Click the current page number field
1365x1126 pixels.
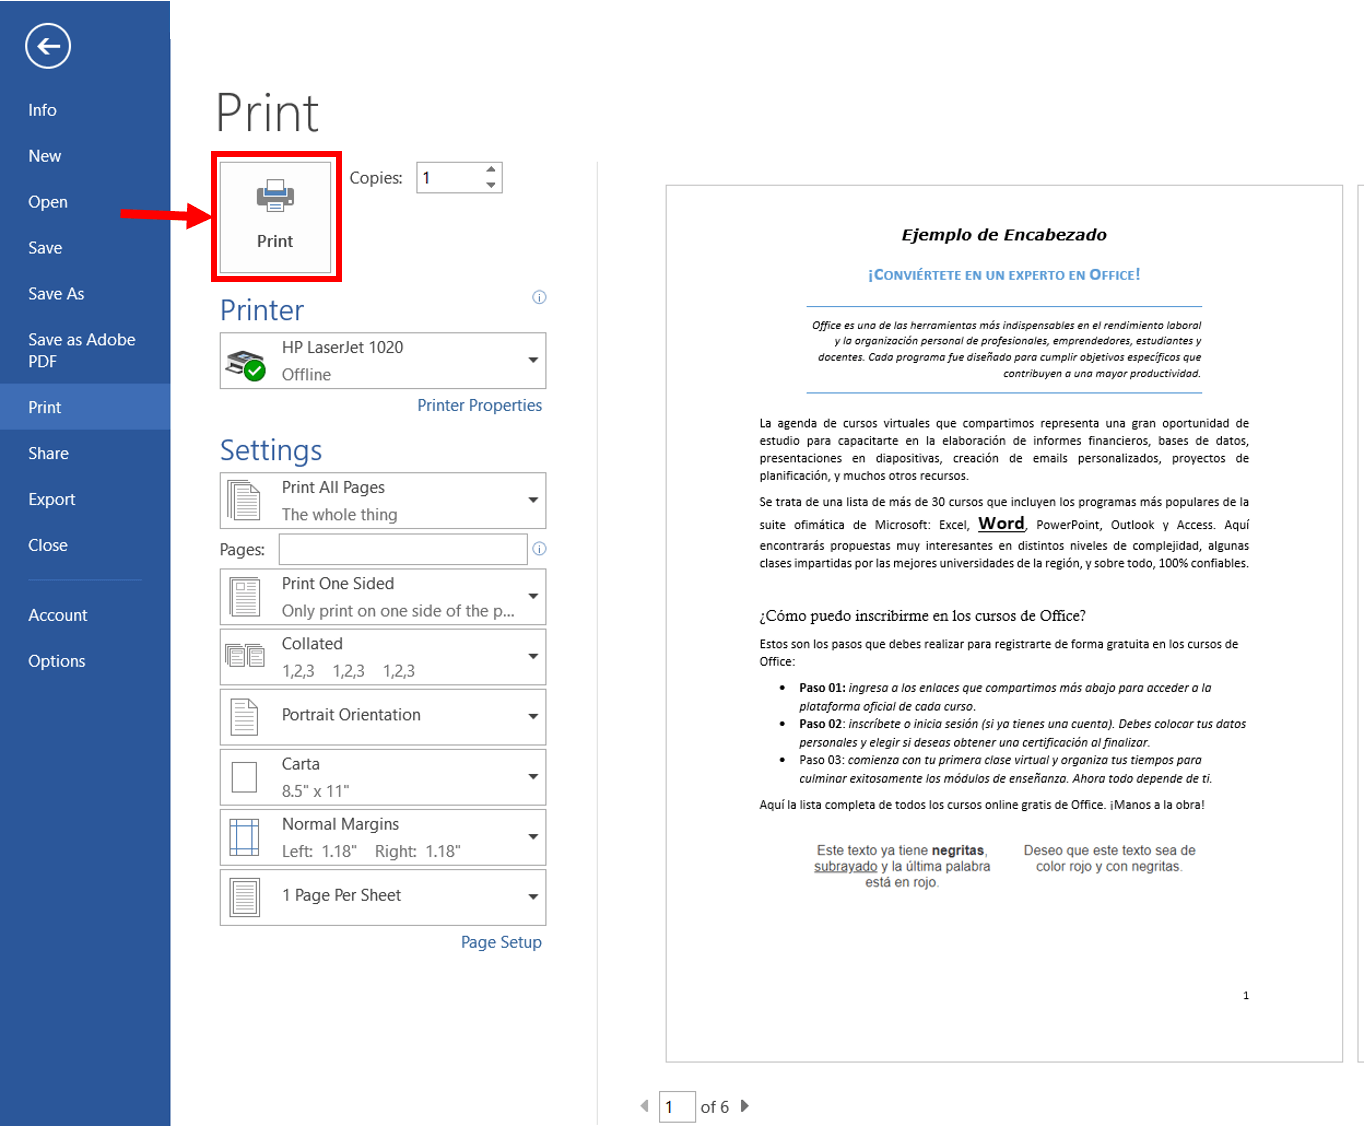click(677, 1107)
